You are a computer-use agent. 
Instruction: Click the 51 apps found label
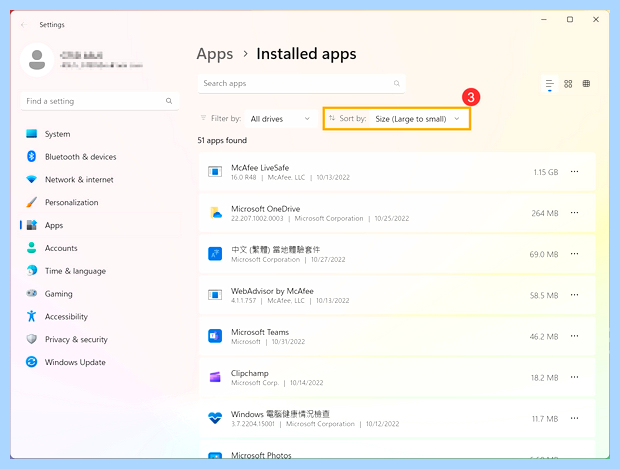[x=222, y=140]
